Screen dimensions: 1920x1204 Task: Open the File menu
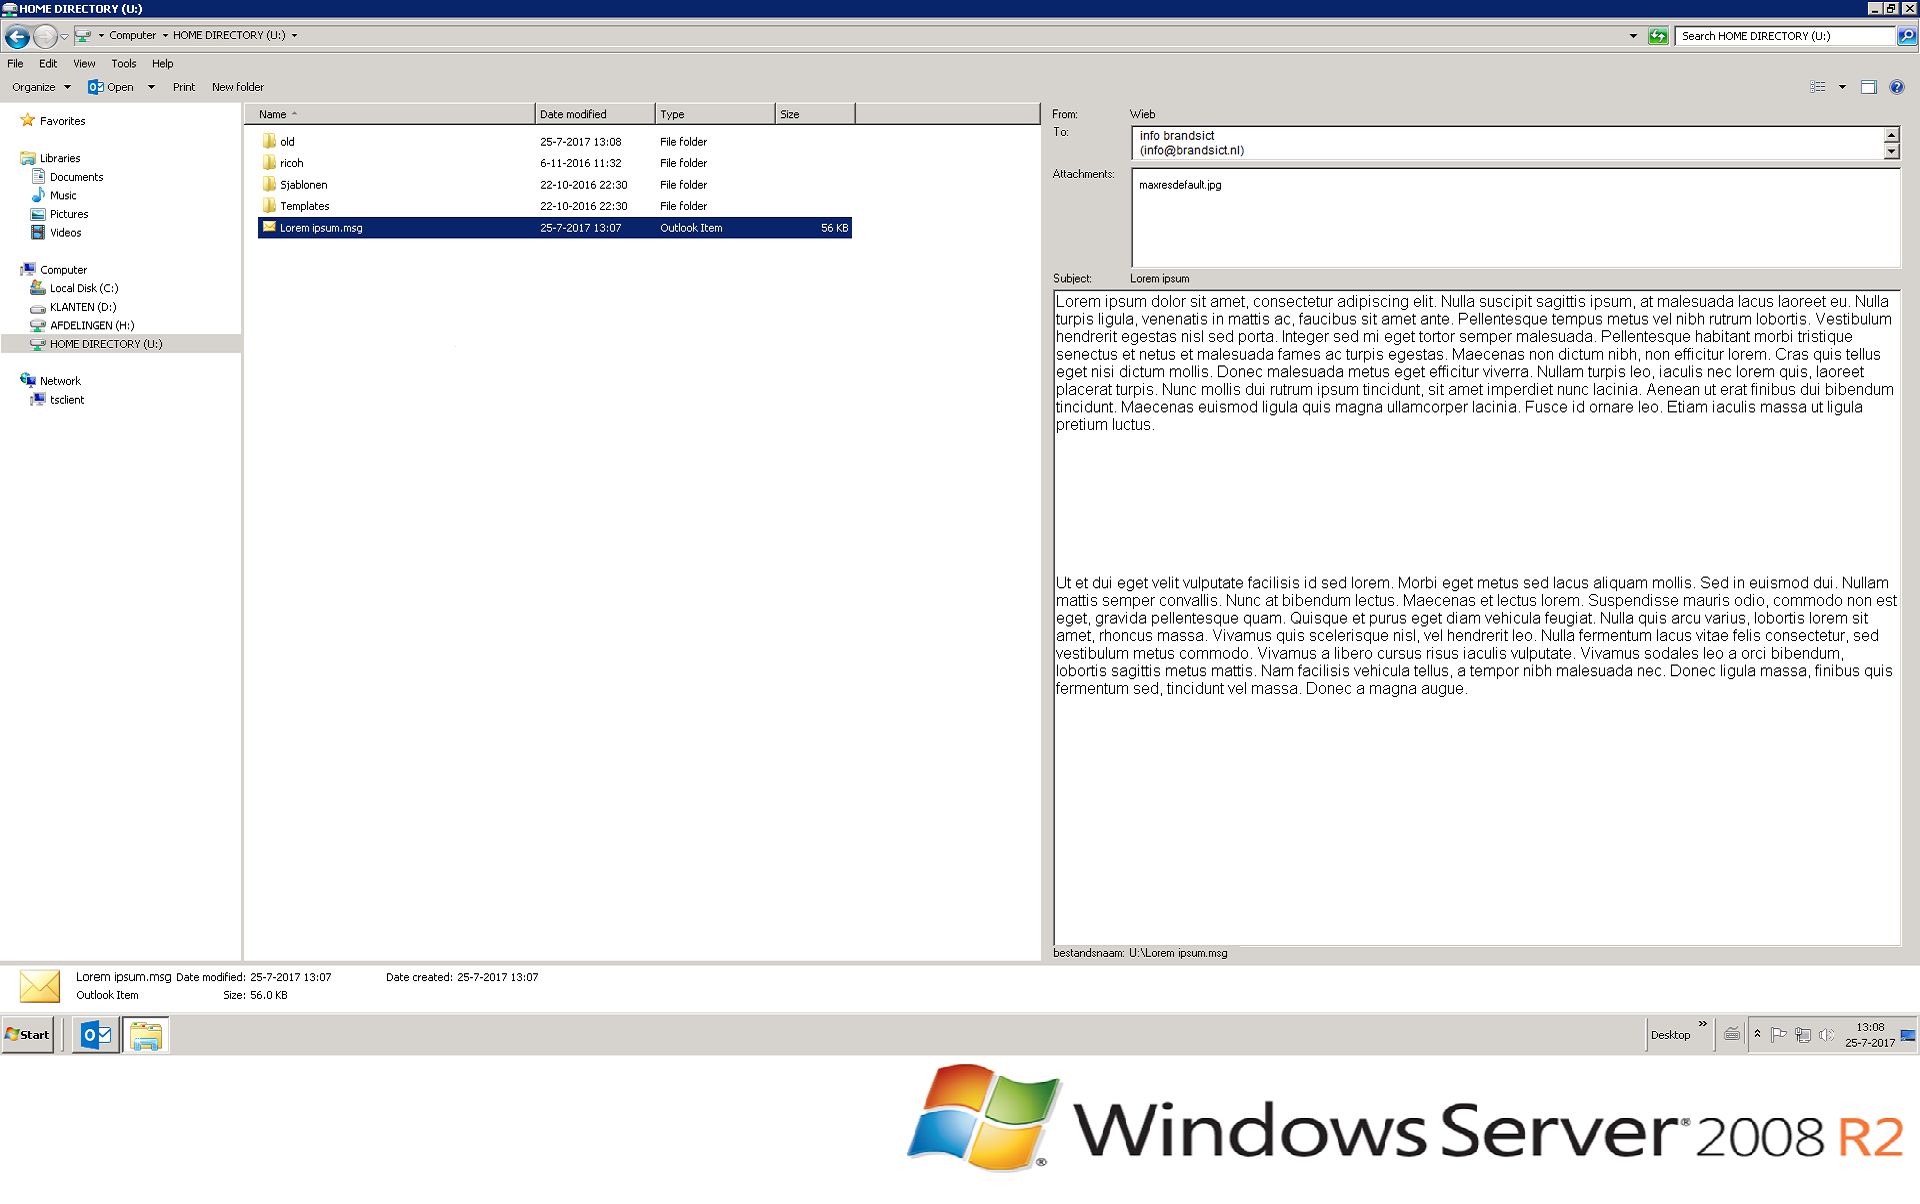(15, 63)
